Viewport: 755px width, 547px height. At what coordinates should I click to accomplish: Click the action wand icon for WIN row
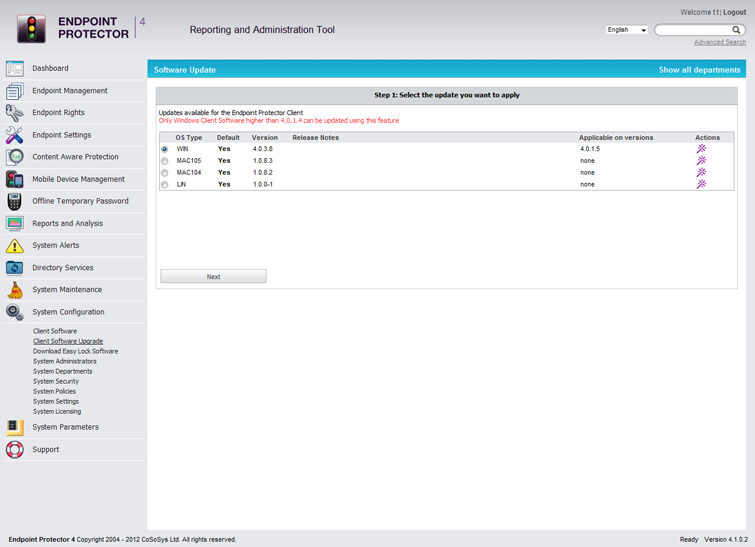coord(701,149)
